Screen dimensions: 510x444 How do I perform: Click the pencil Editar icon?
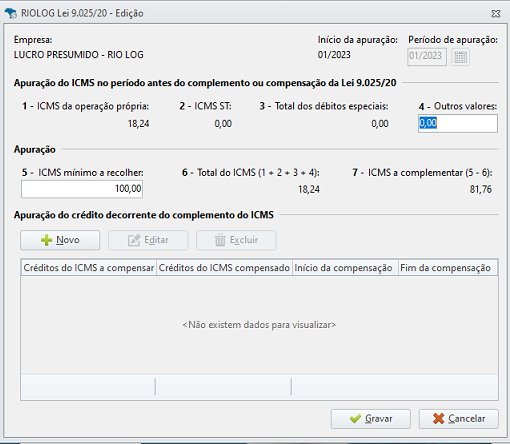point(134,240)
